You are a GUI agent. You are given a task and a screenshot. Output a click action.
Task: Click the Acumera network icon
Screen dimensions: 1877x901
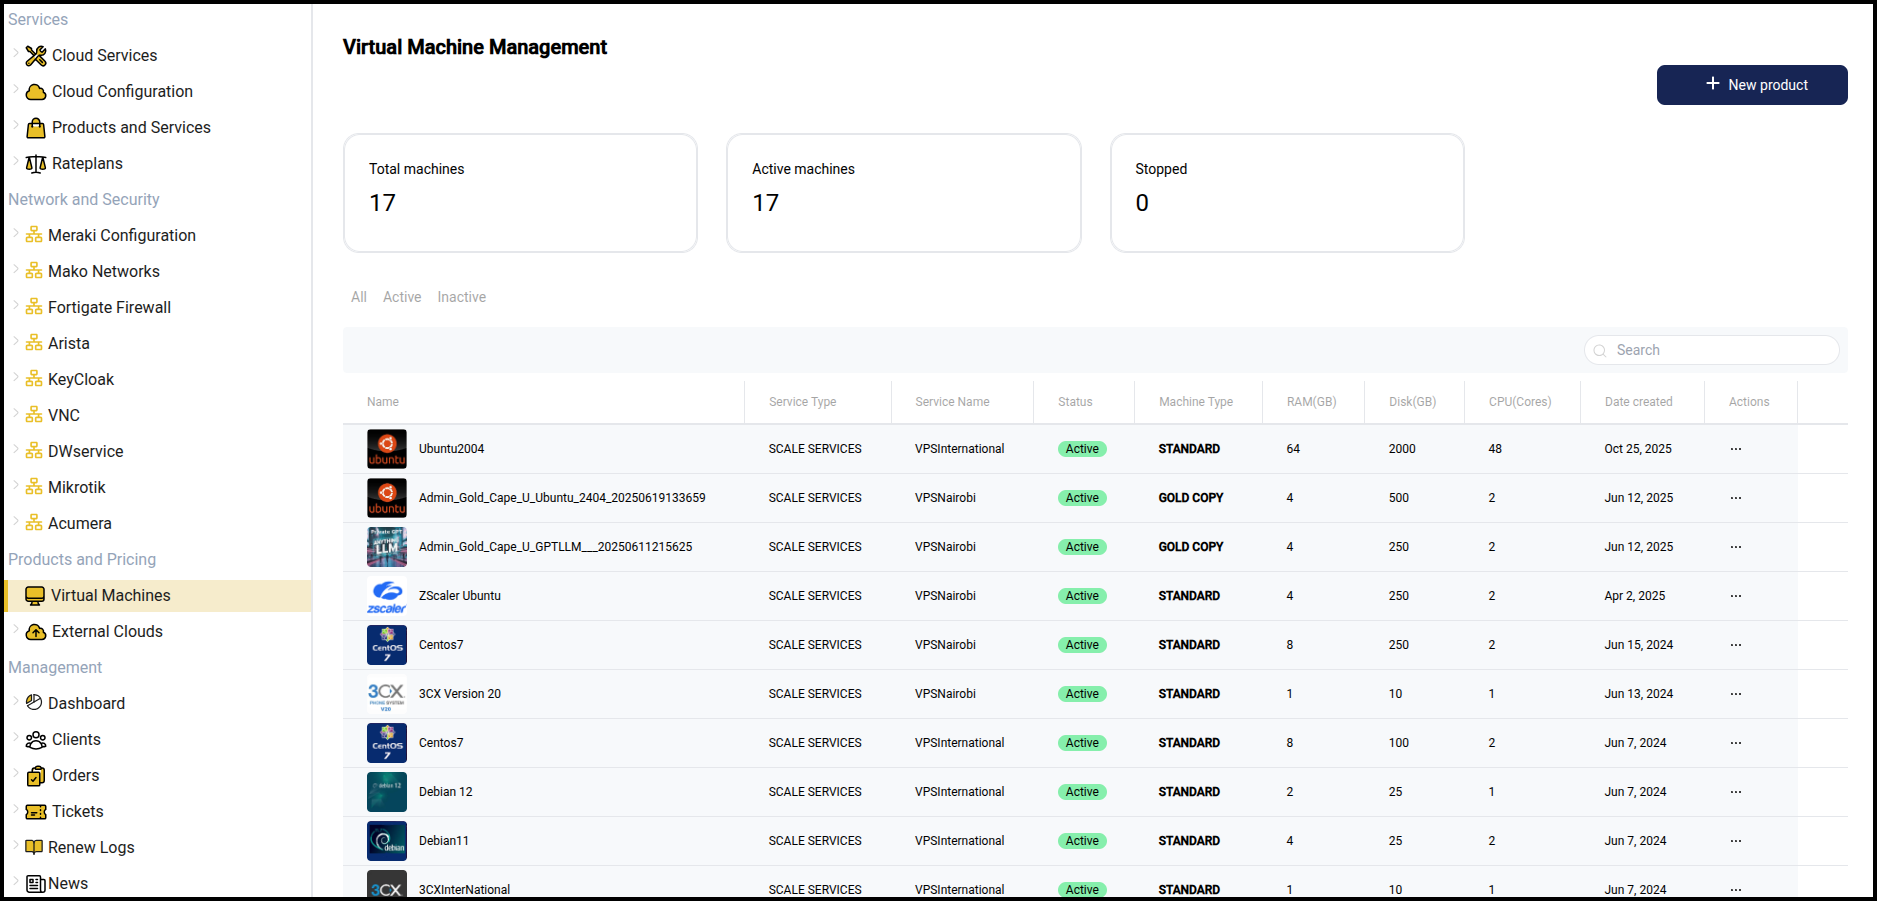pos(34,524)
